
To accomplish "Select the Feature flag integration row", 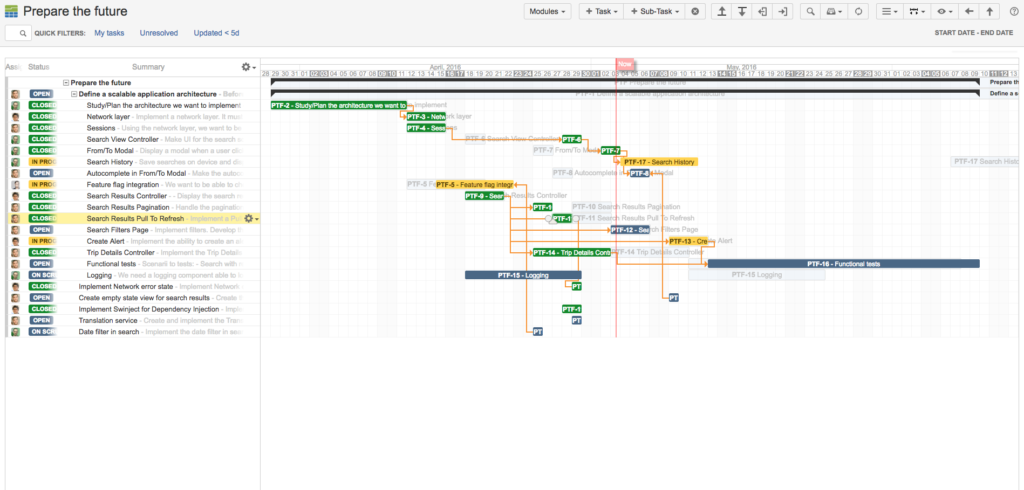I will coord(133,184).
